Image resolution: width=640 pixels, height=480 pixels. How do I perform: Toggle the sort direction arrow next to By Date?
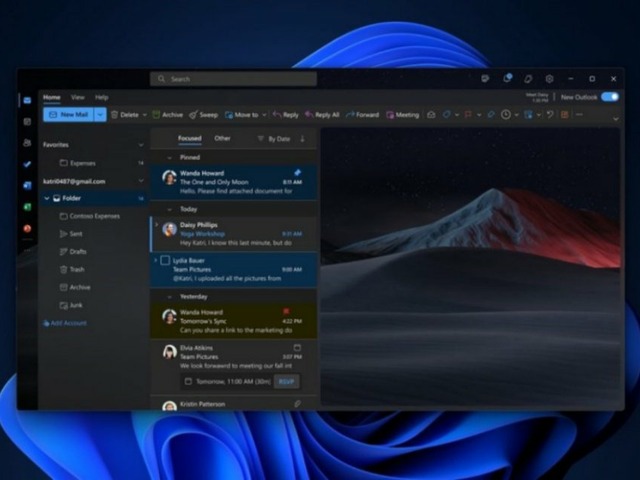[x=302, y=139]
